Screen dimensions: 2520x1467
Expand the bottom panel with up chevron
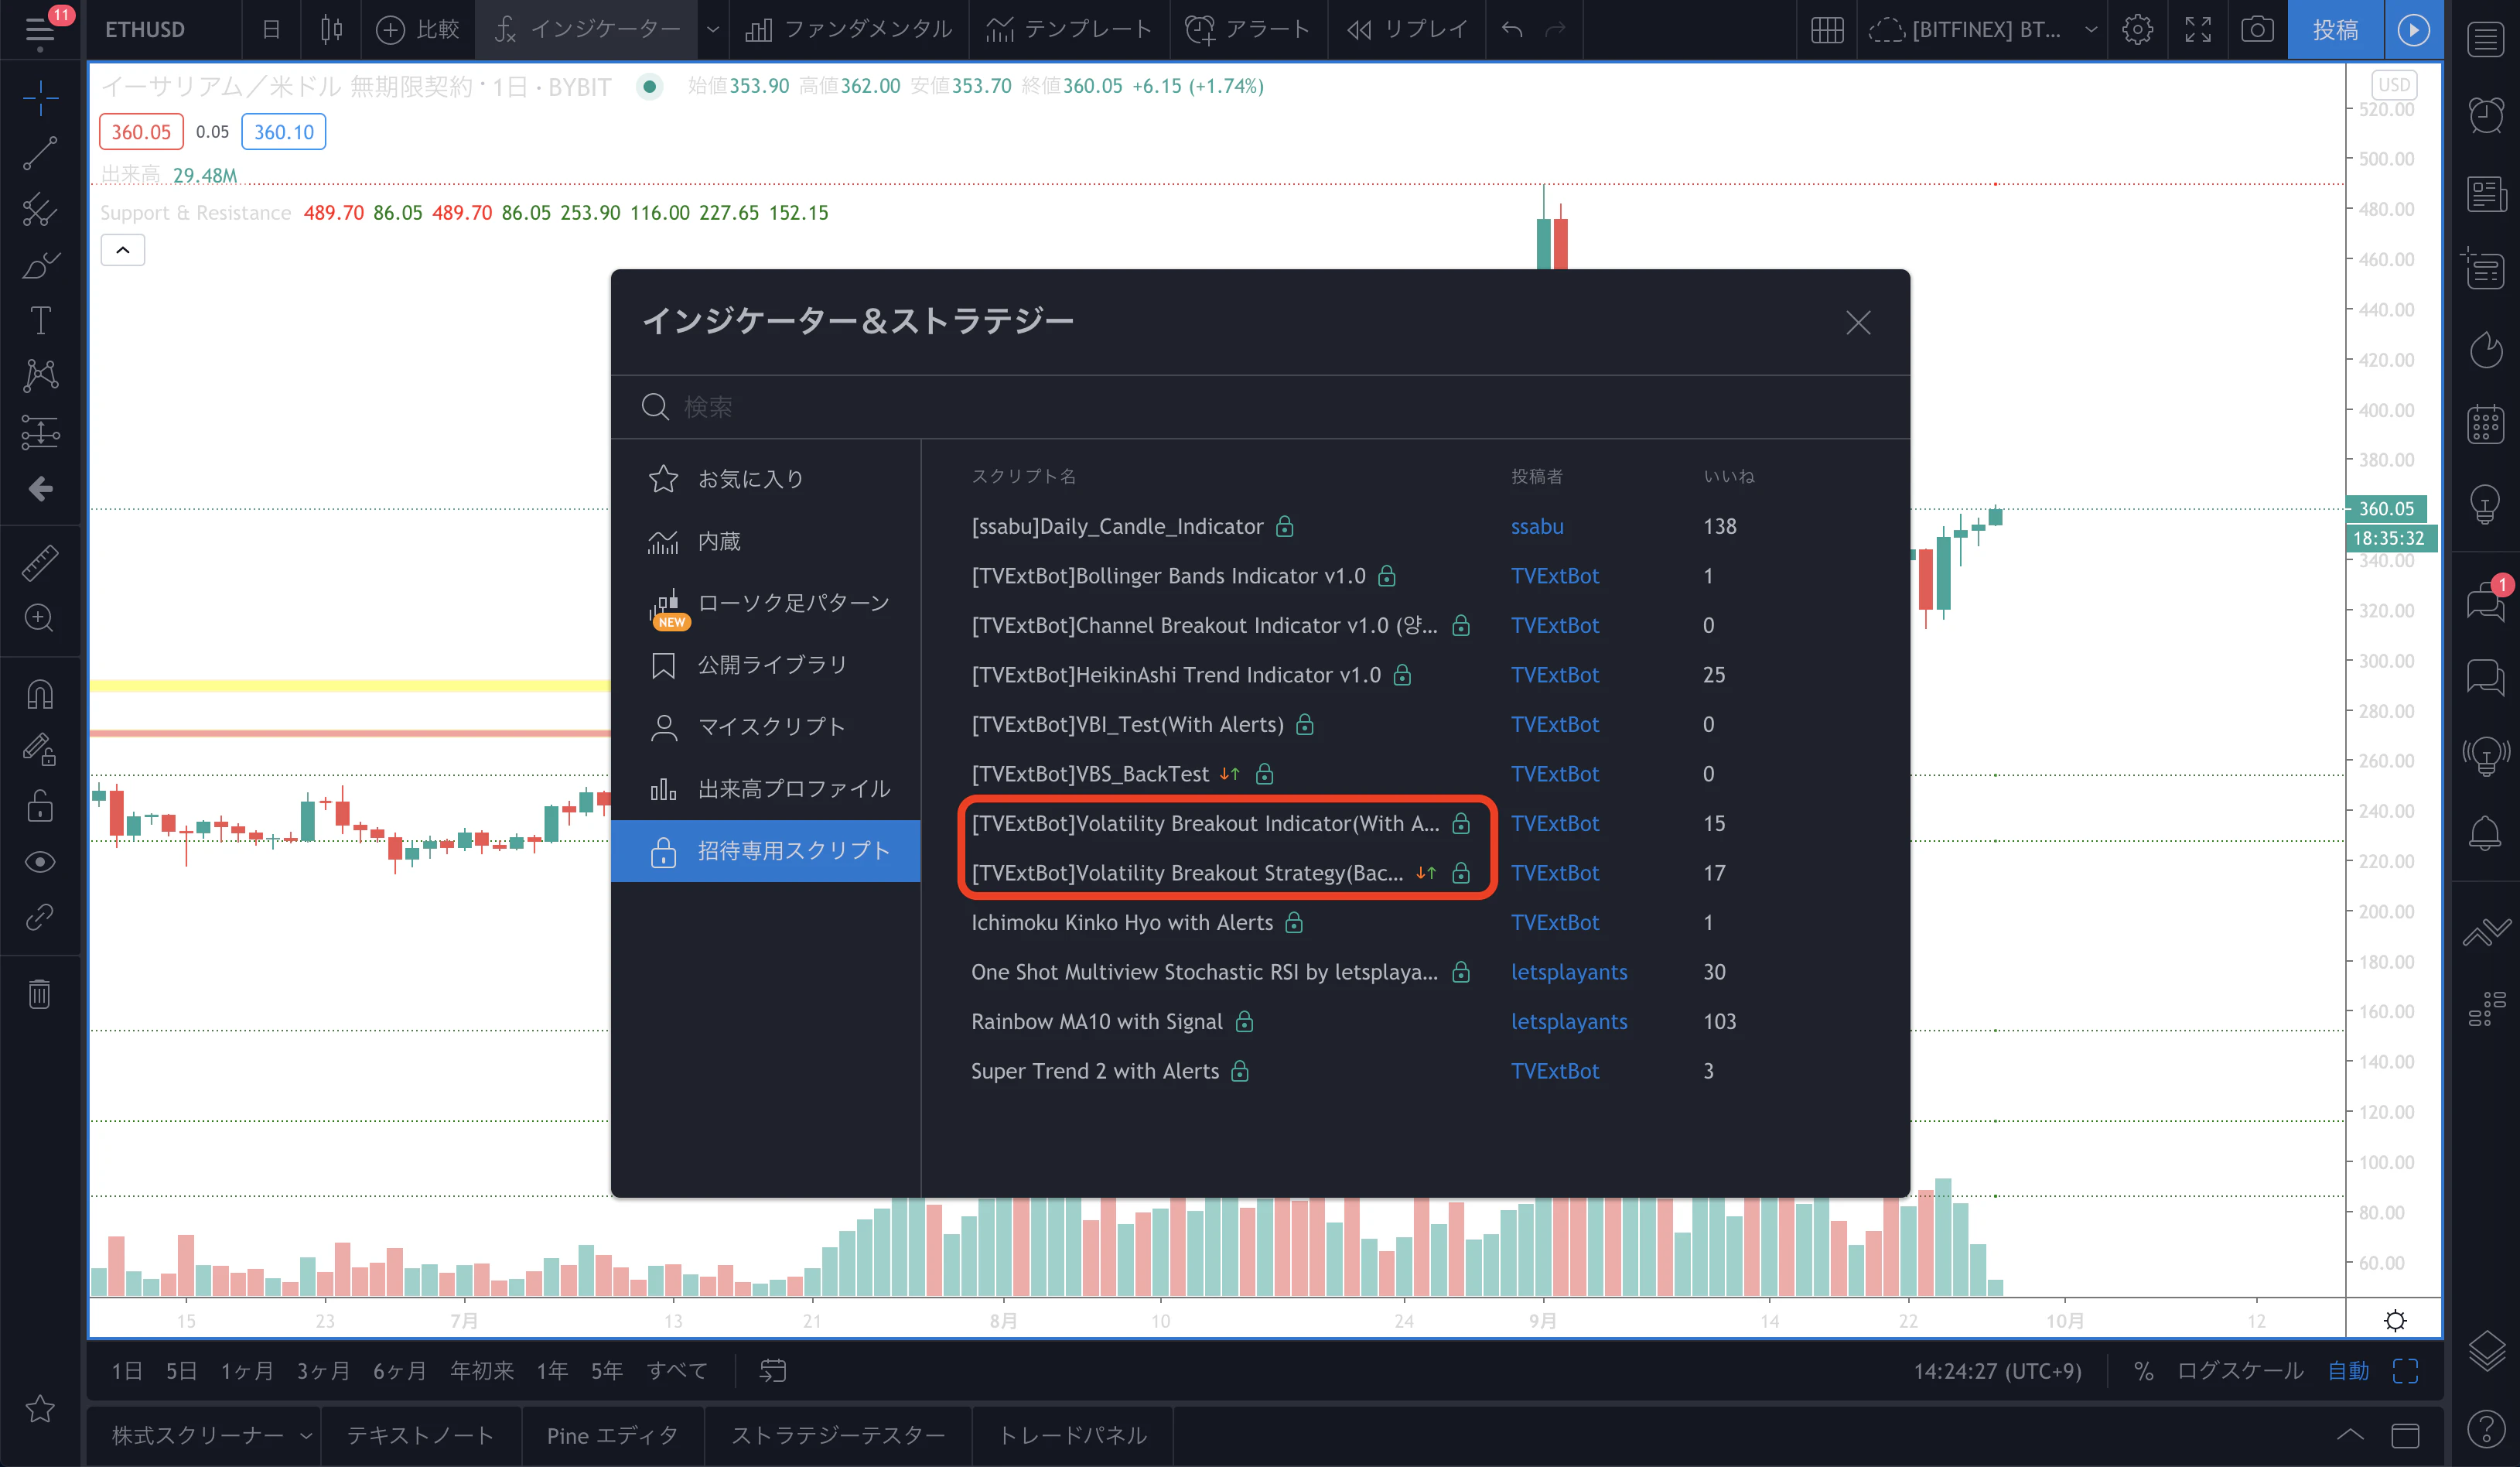(2350, 1435)
